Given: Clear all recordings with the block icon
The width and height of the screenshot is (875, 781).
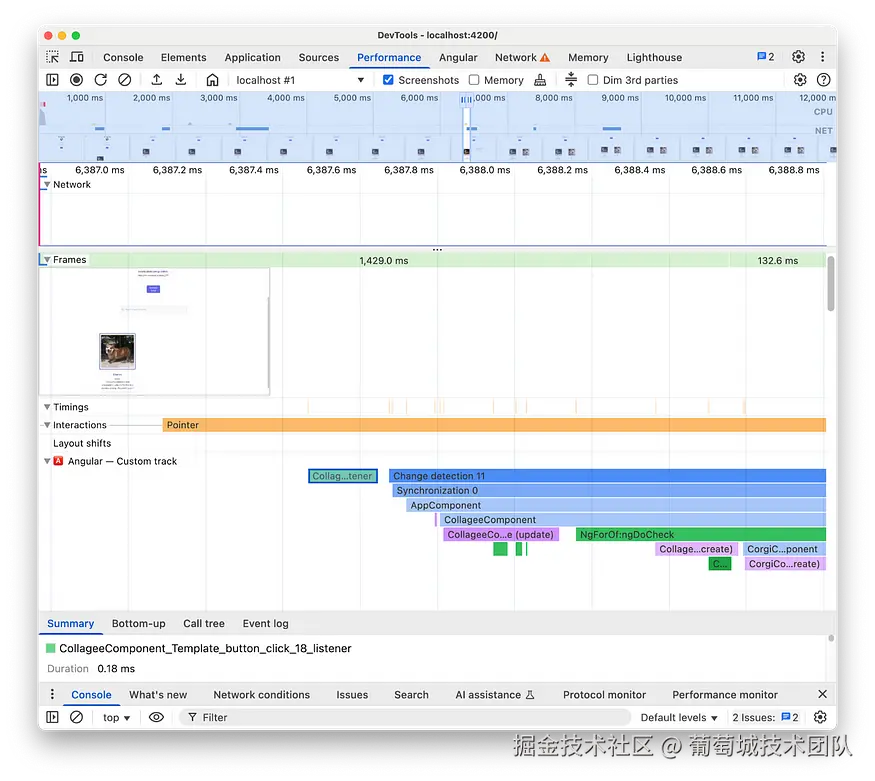Looking at the screenshot, I should pyautogui.click(x=124, y=80).
